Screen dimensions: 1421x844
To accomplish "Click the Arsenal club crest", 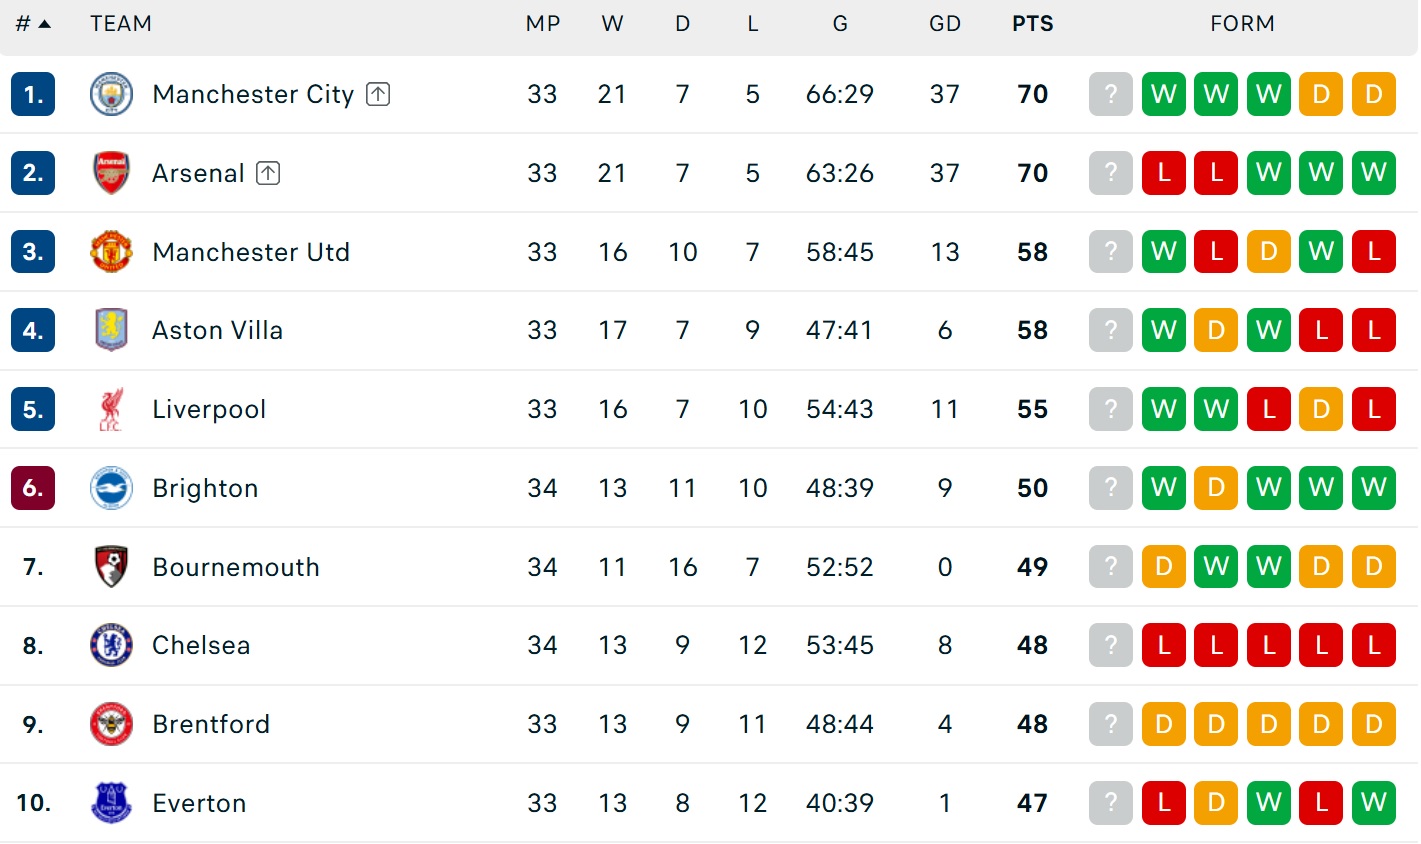I will (111, 173).
